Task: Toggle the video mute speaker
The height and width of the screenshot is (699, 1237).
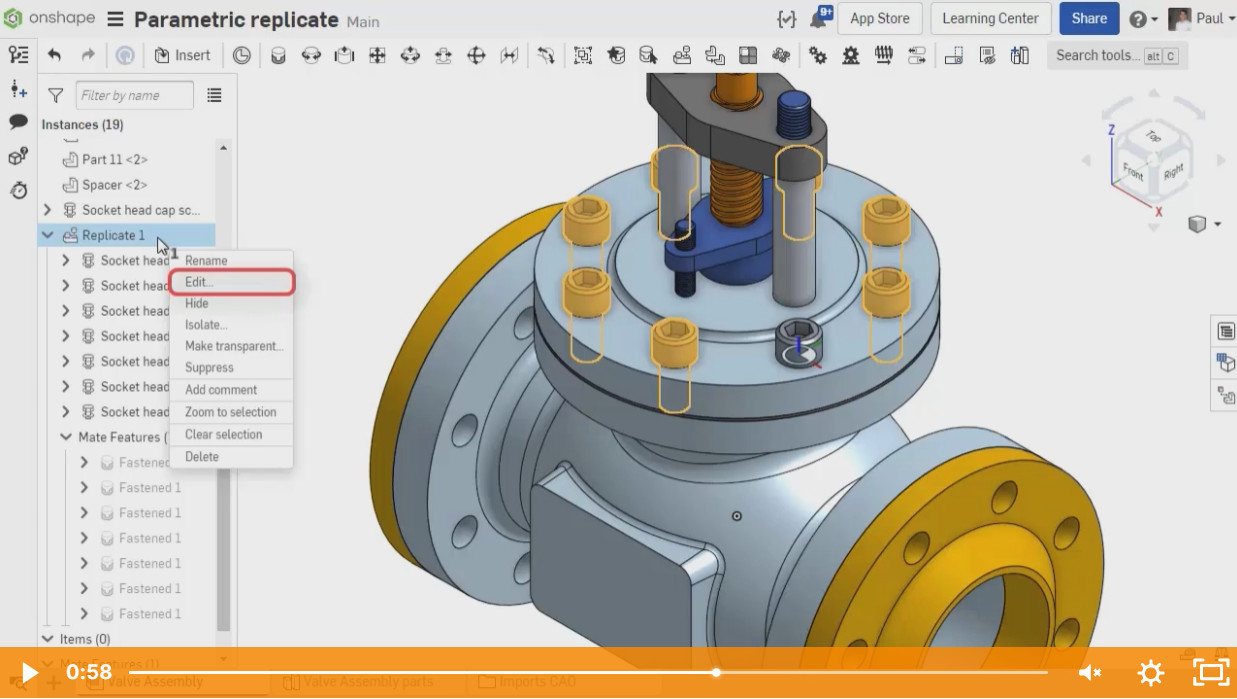Action: (x=1090, y=673)
